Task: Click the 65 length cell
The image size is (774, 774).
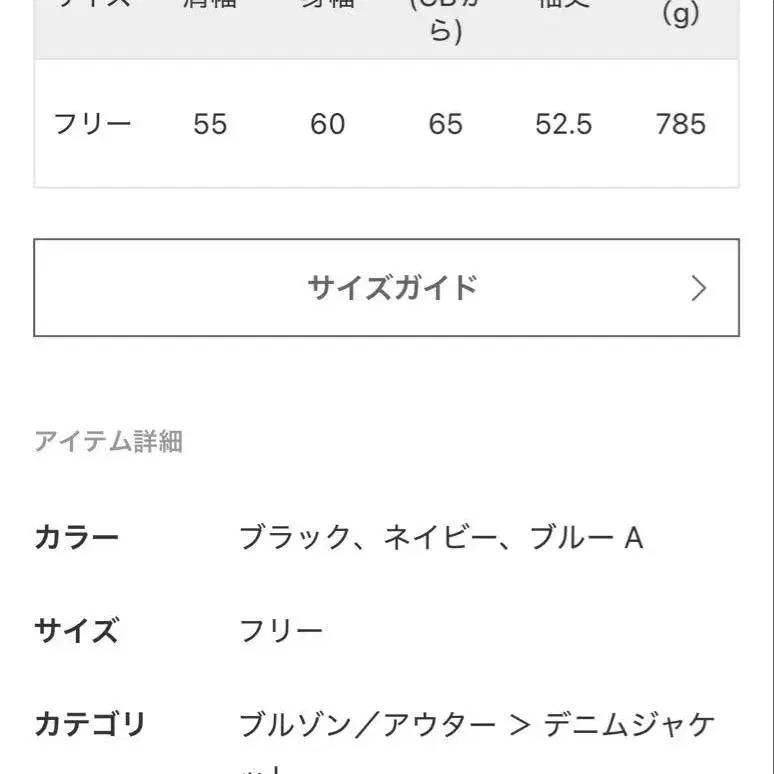Action: point(446,124)
